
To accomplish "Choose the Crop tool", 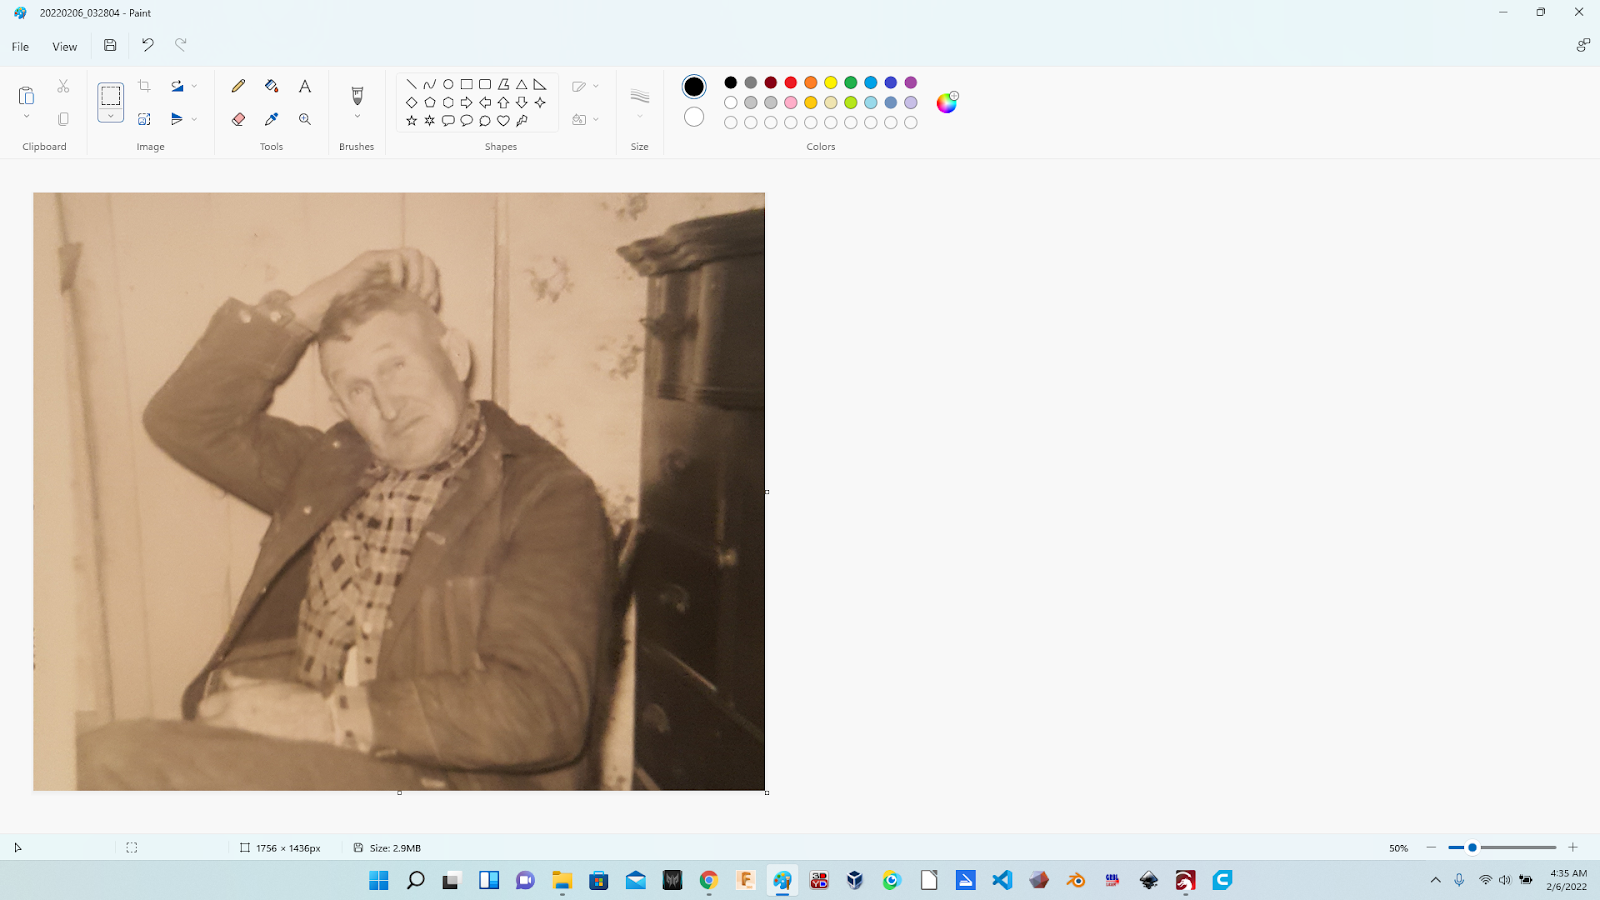I will (x=144, y=86).
